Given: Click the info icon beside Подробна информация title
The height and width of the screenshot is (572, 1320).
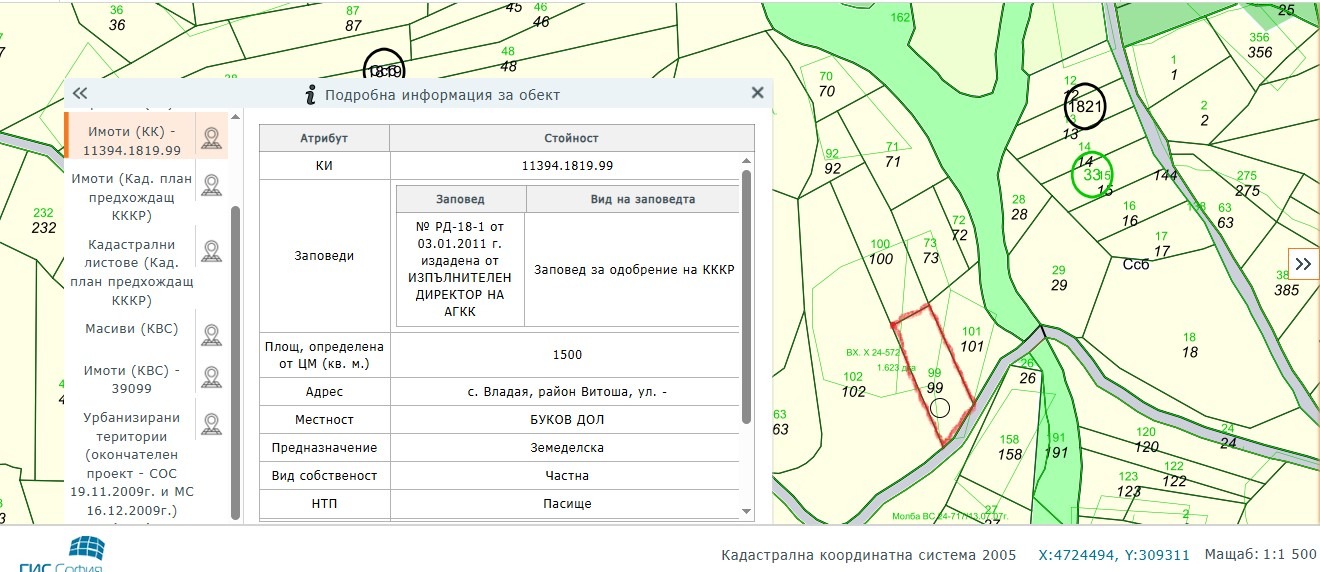Looking at the screenshot, I should (311, 94).
